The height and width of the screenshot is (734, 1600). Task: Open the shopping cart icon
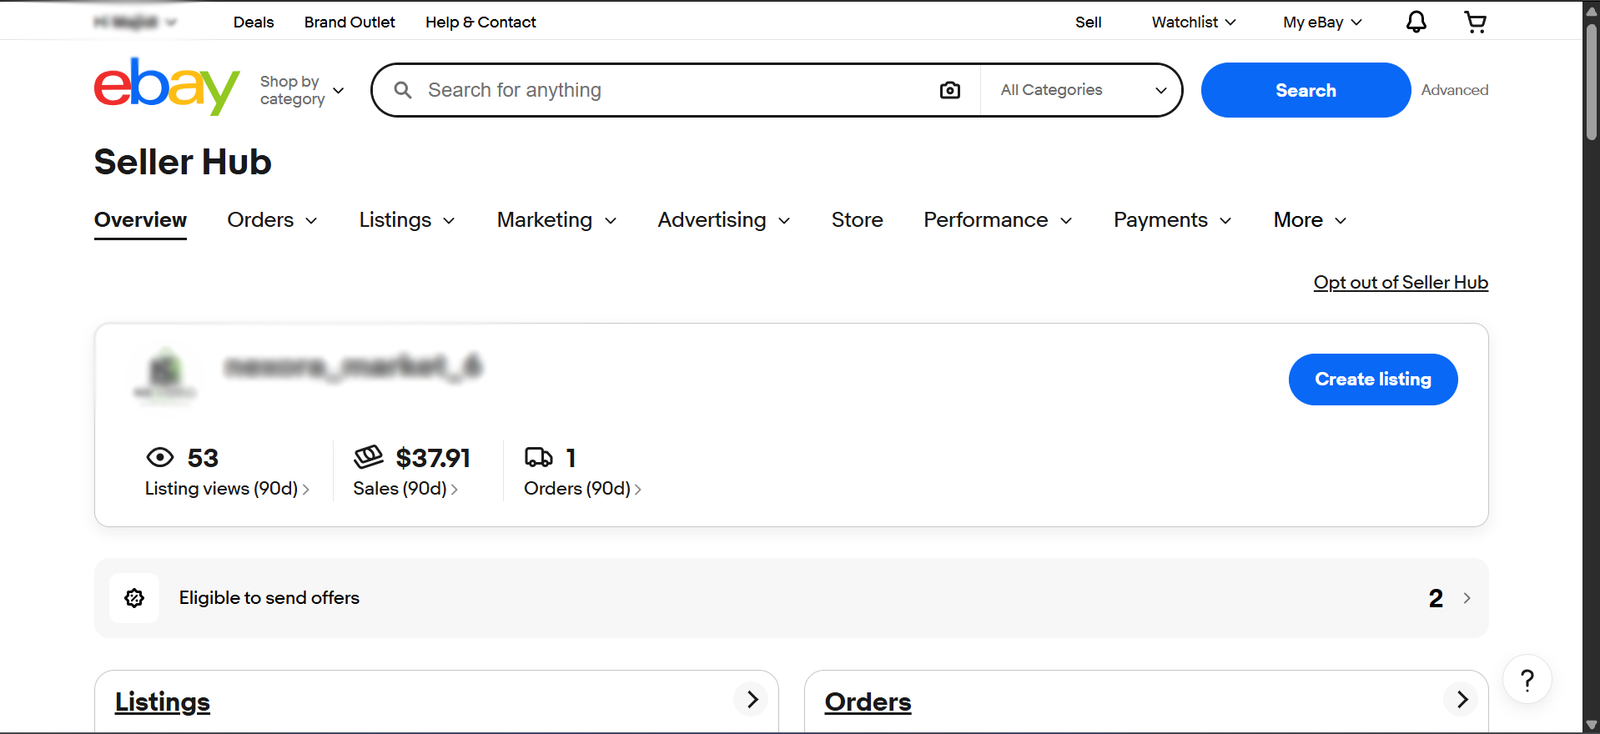[1475, 22]
